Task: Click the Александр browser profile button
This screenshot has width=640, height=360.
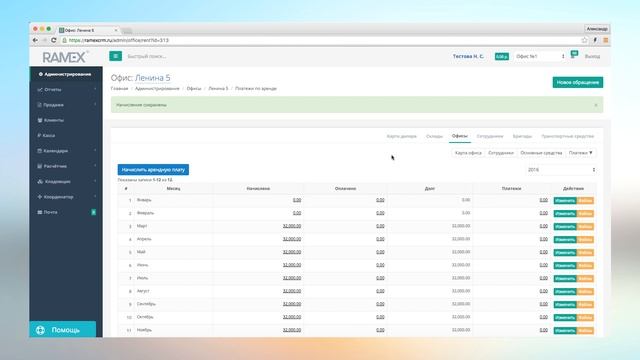Action: [x=597, y=29]
